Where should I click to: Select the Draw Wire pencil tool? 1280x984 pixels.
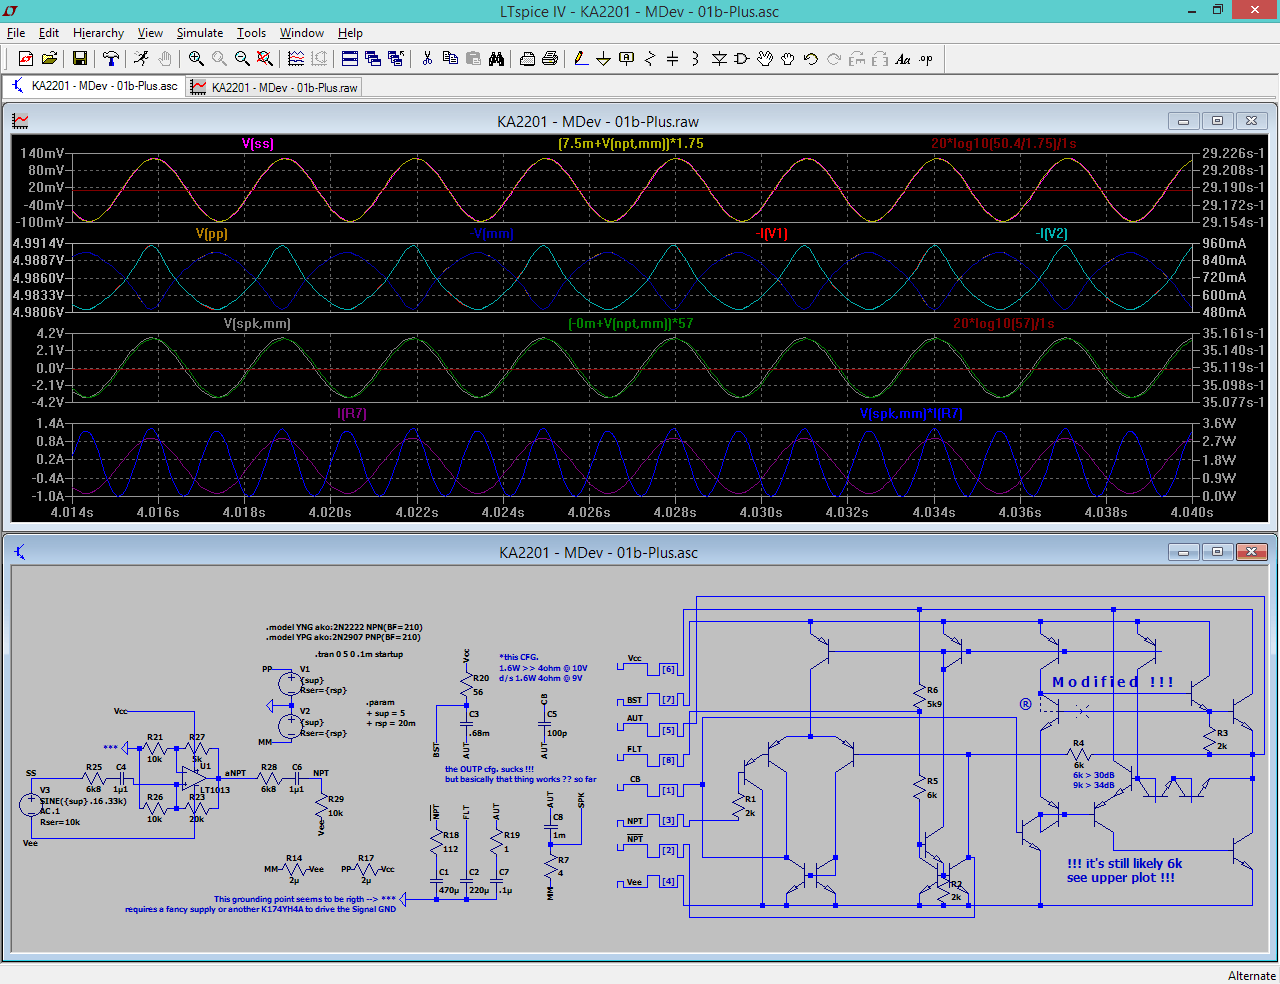pos(581,59)
